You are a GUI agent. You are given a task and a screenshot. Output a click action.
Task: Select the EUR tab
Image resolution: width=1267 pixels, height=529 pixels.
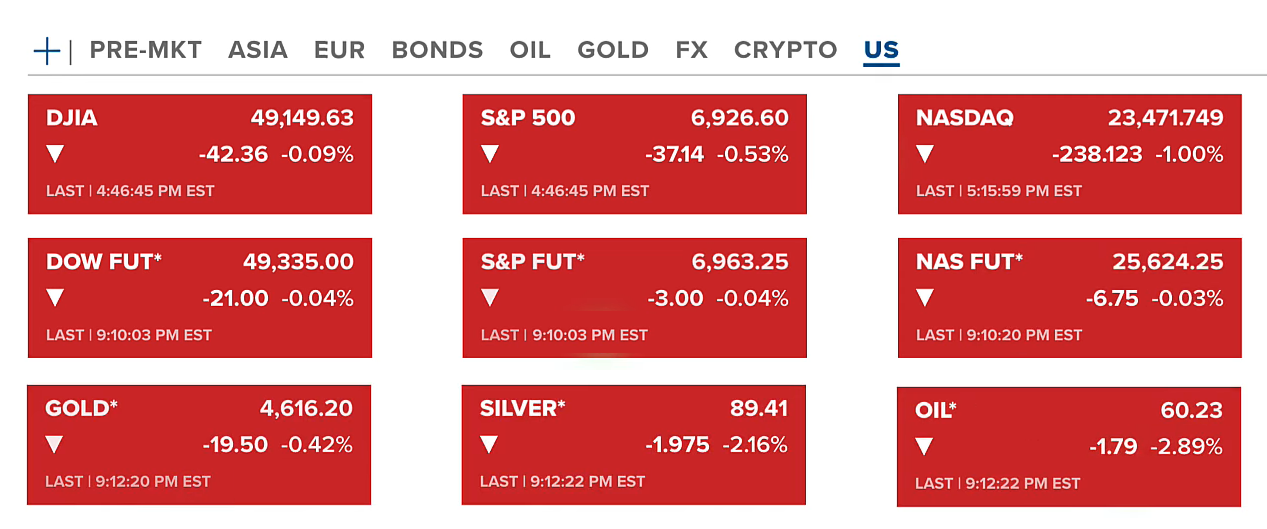[339, 50]
